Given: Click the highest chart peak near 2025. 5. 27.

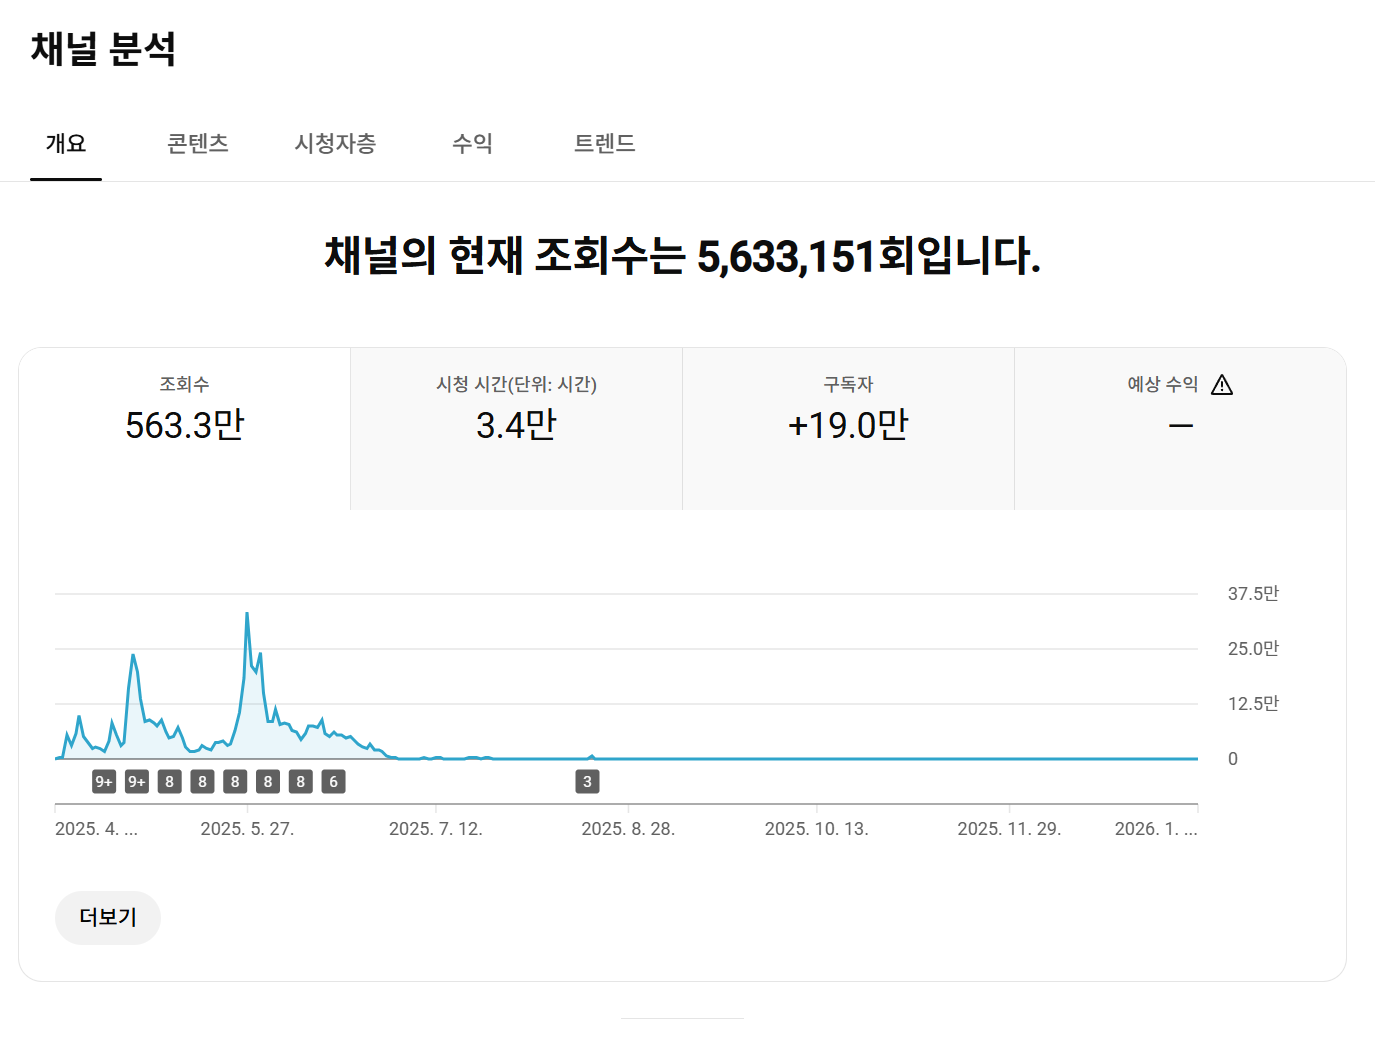Looking at the screenshot, I should (x=247, y=614).
